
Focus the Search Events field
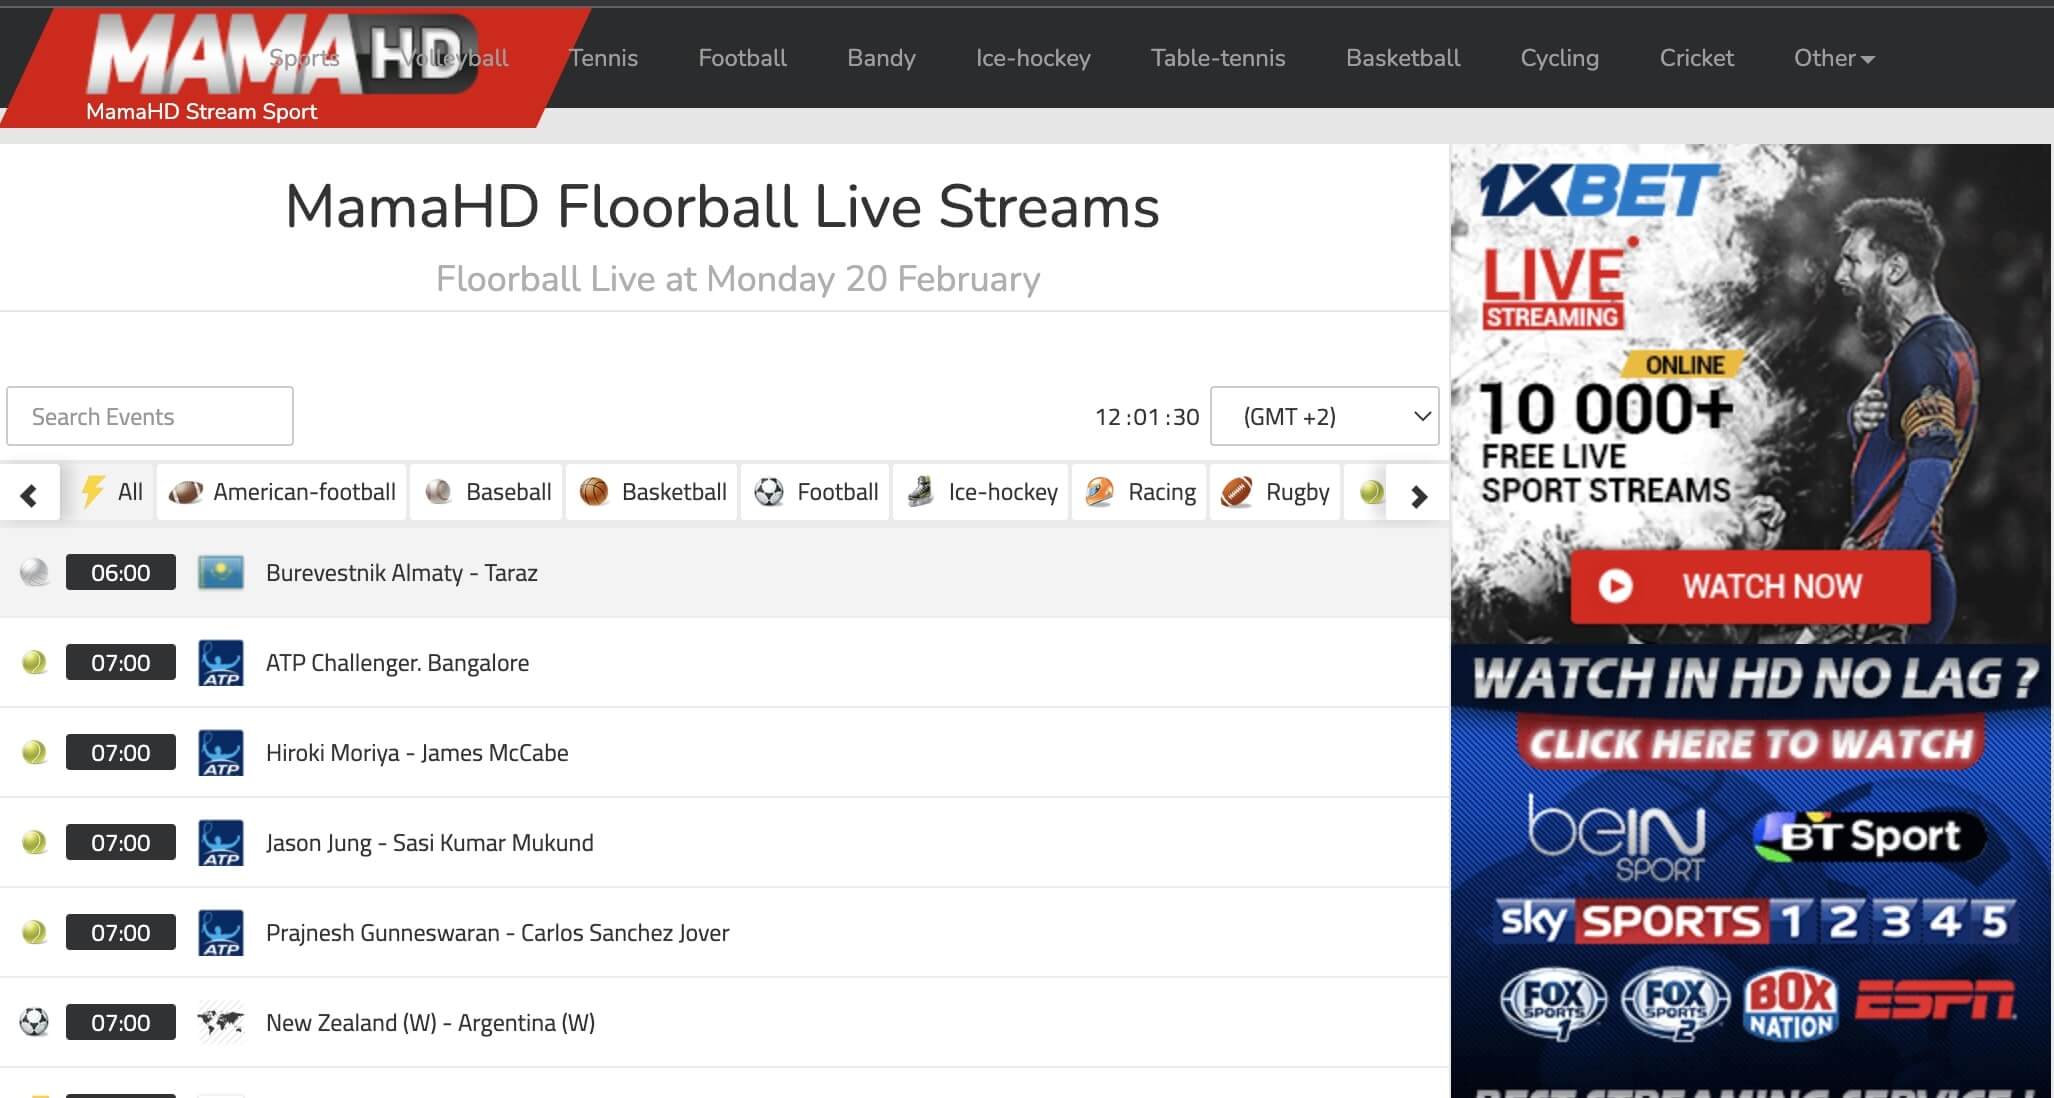point(150,416)
